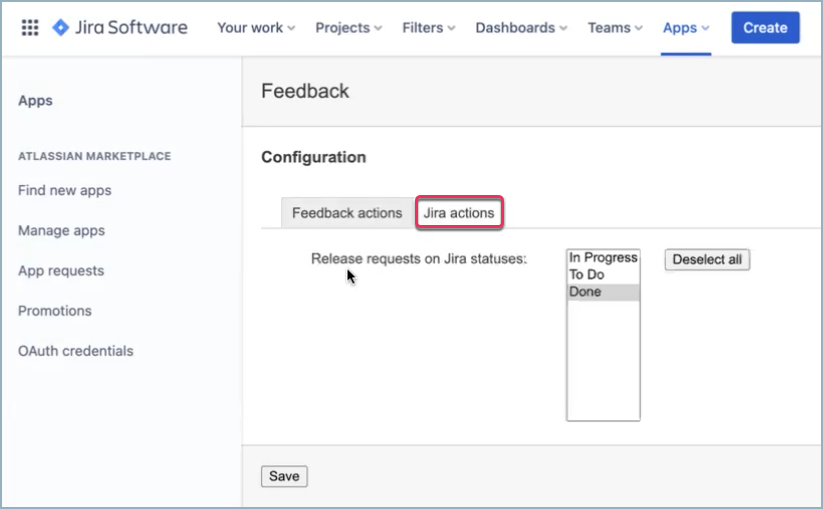Click the blue Create button
This screenshot has height=509, width=823.
click(x=765, y=28)
